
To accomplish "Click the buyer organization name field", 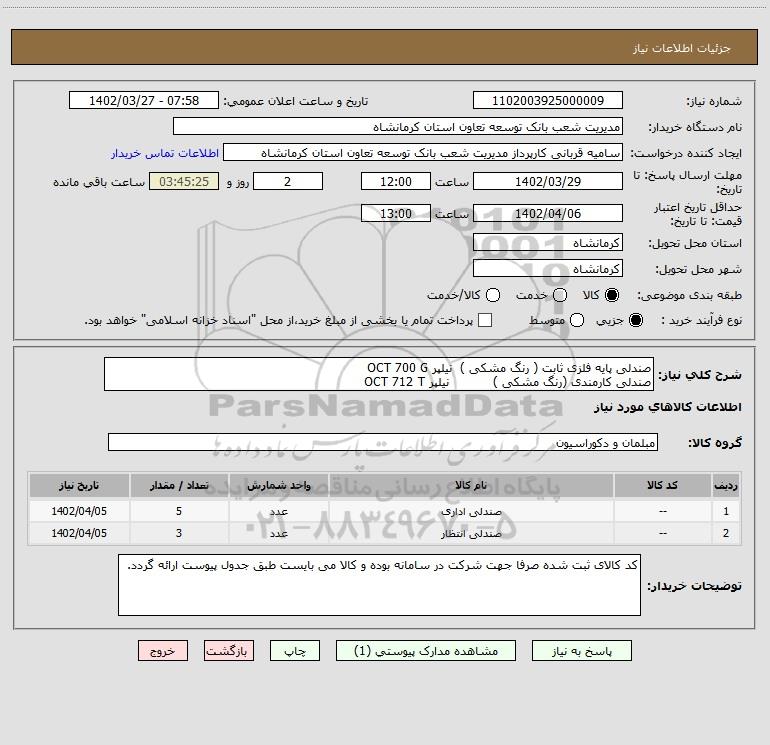I will (398, 127).
